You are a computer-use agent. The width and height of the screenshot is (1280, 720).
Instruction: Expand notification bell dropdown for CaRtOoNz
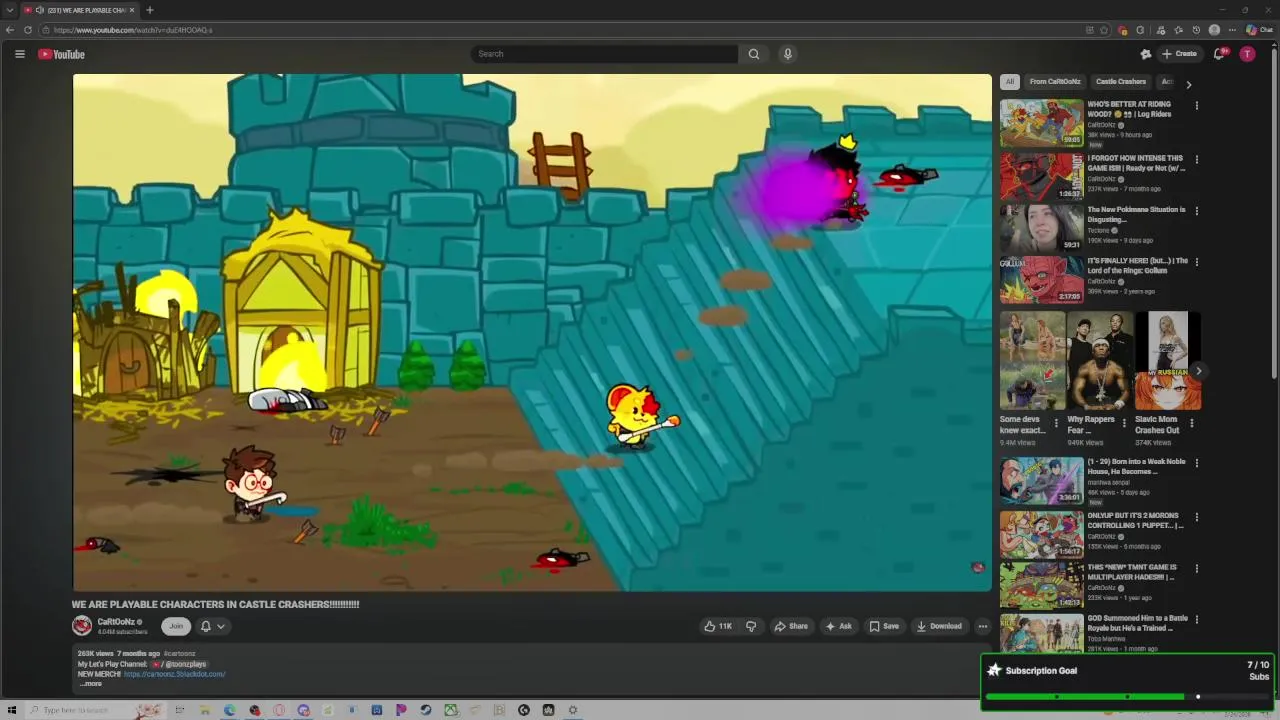pyautogui.click(x=212, y=626)
